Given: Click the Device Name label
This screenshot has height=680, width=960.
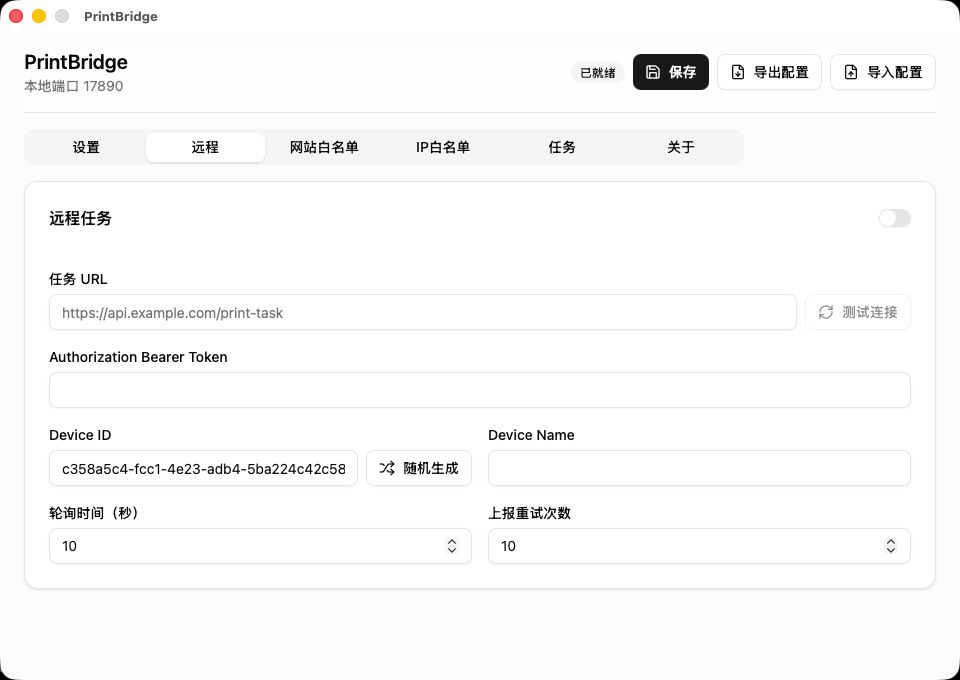Looking at the screenshot, I should click(x=531, y=435).
